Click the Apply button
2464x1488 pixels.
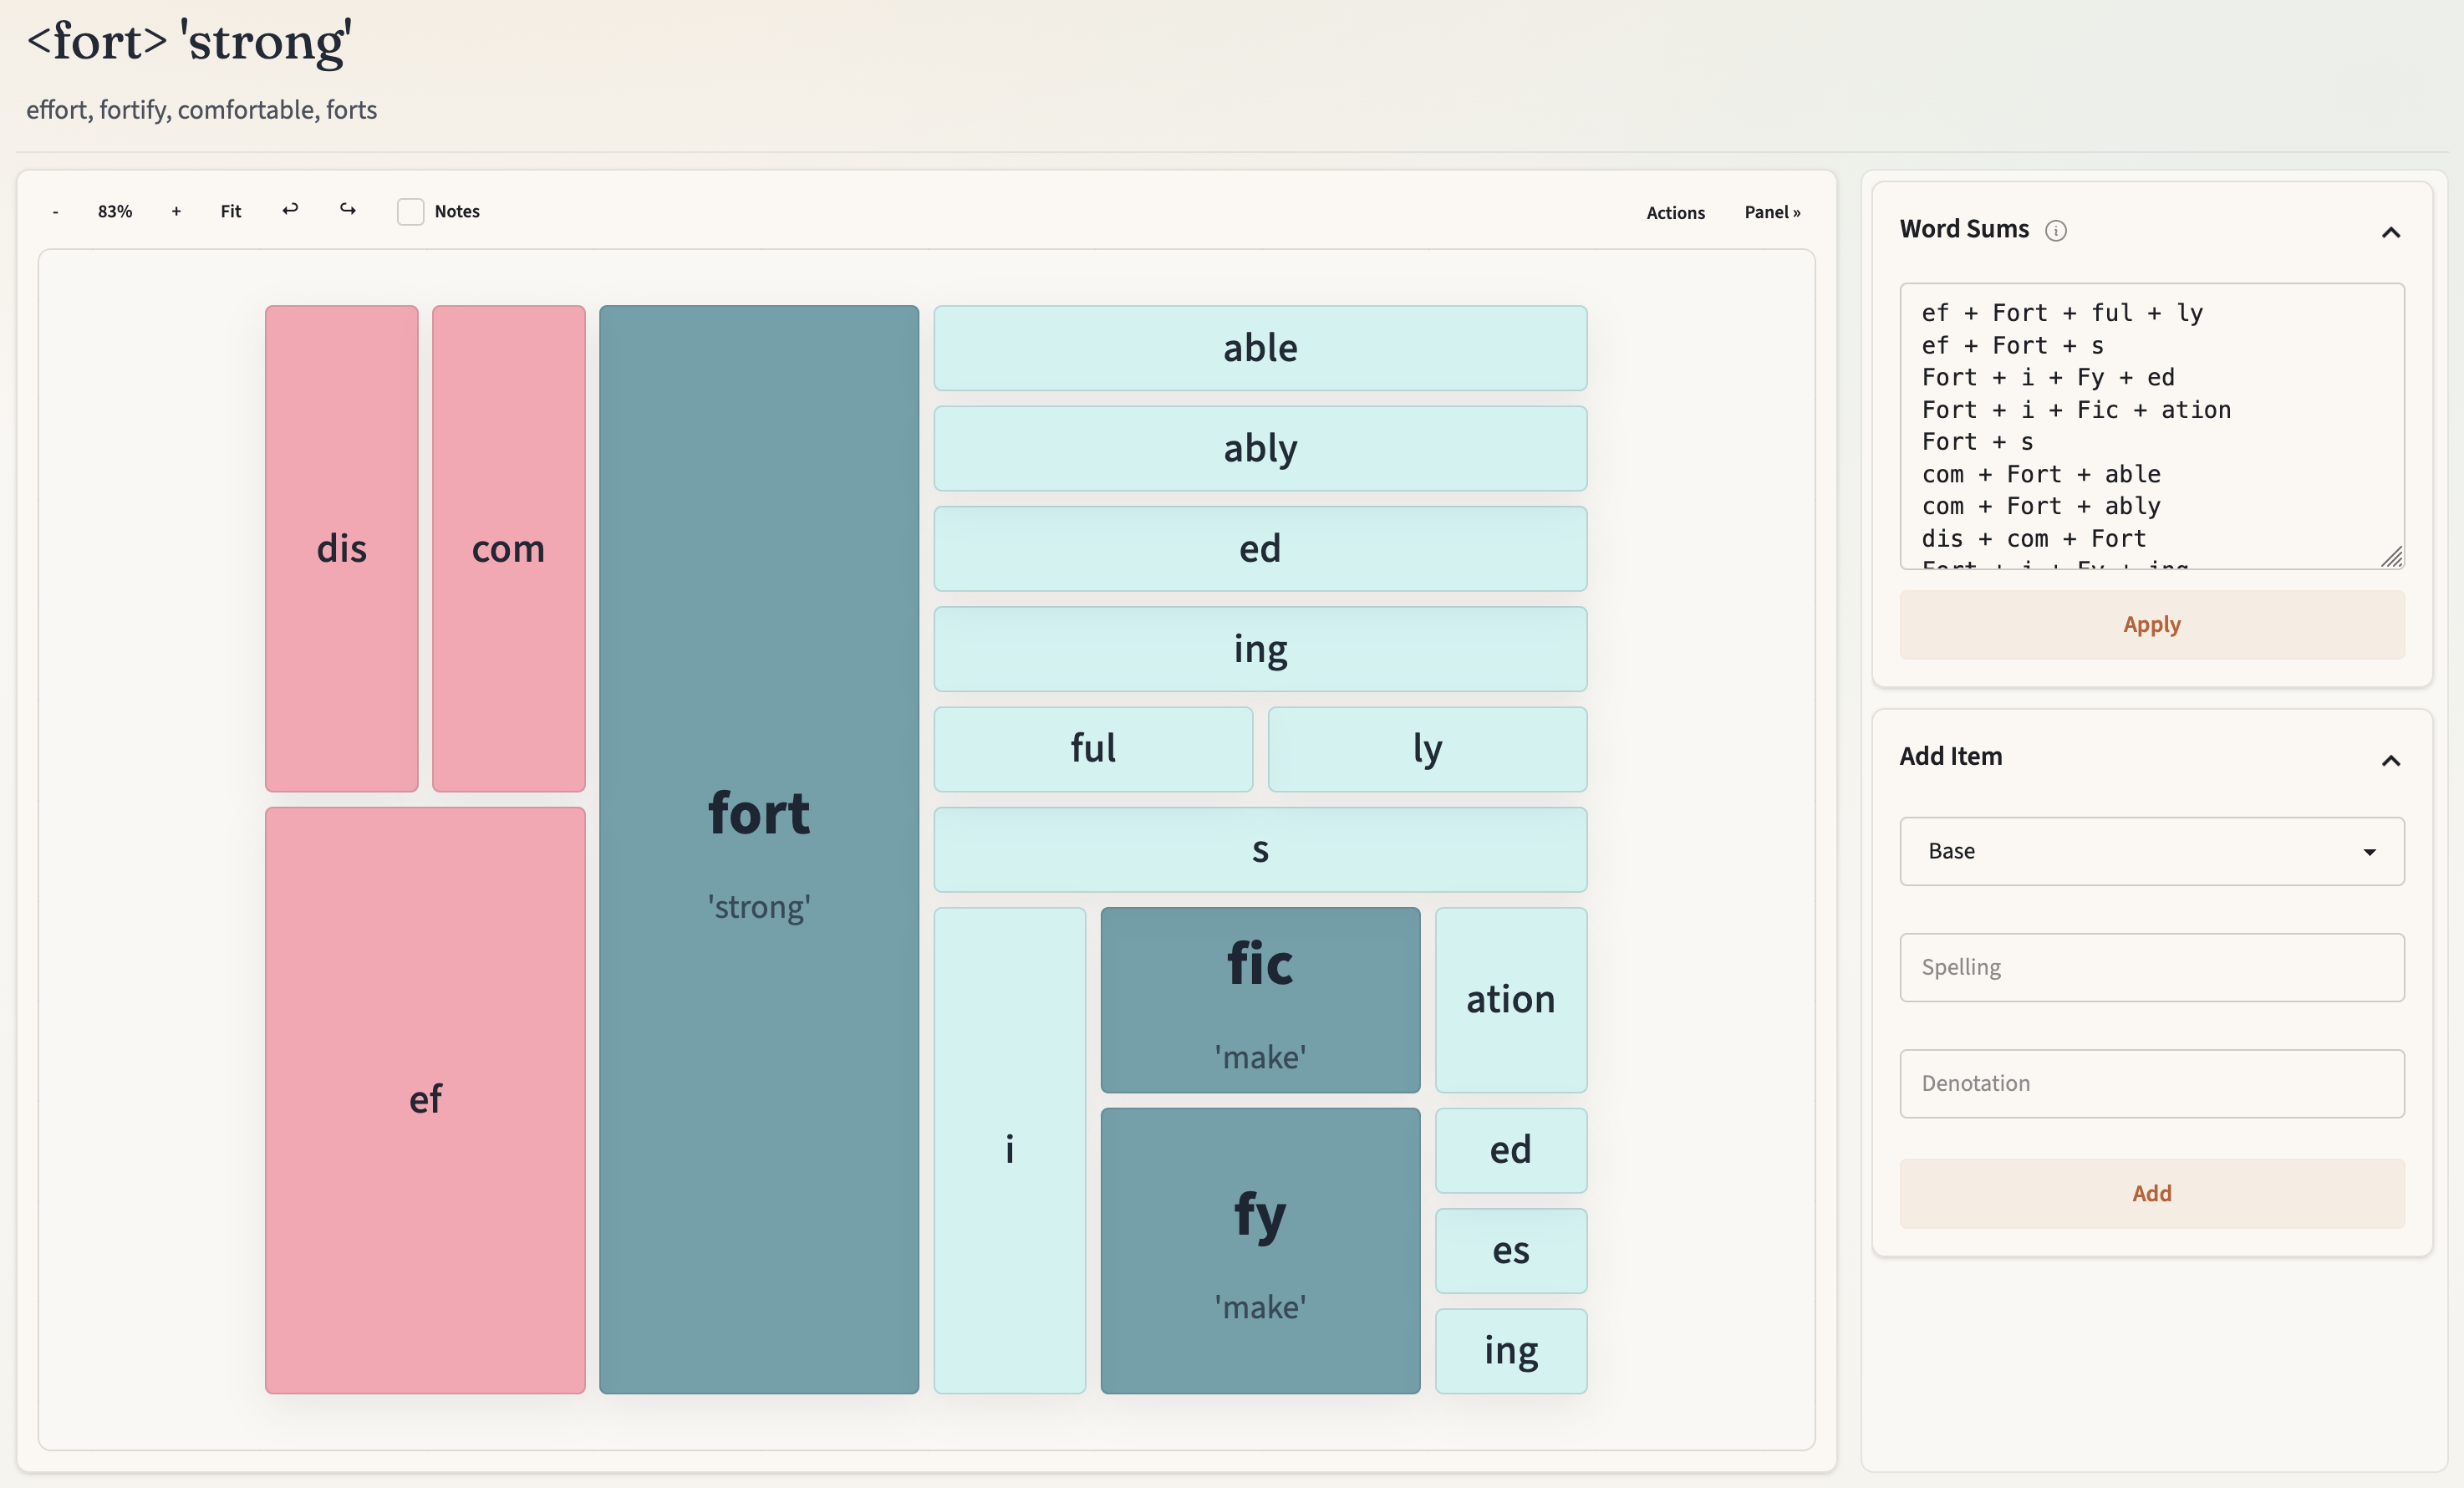click(2152, 625)
